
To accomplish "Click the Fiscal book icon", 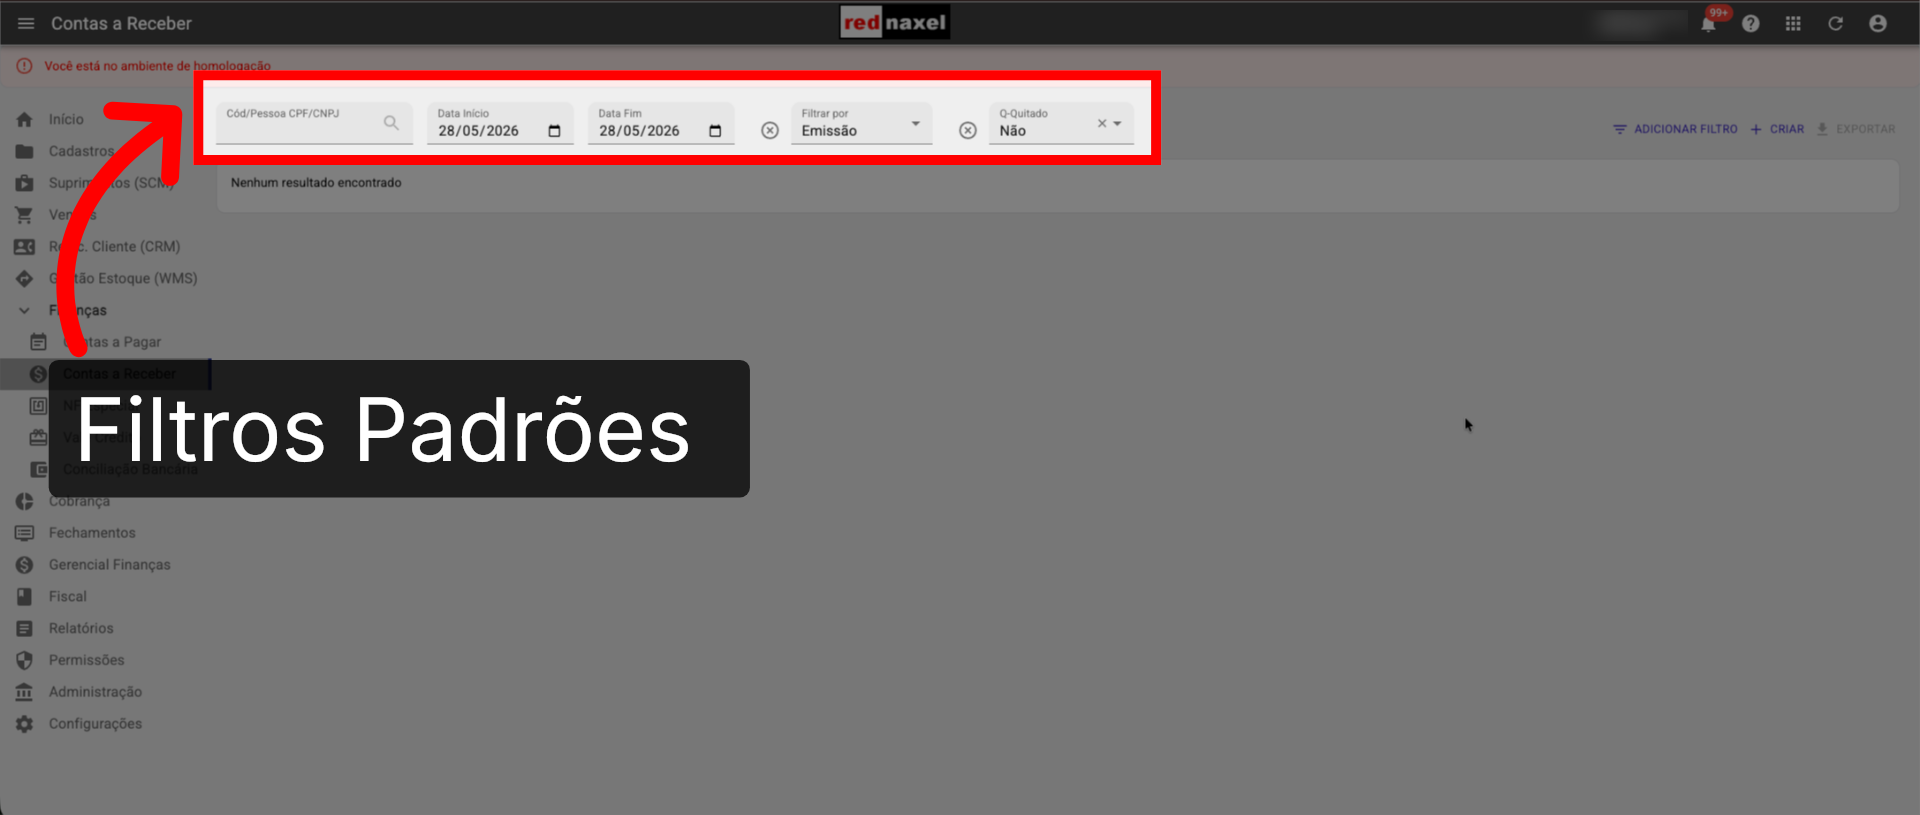I will coord(24,597).
